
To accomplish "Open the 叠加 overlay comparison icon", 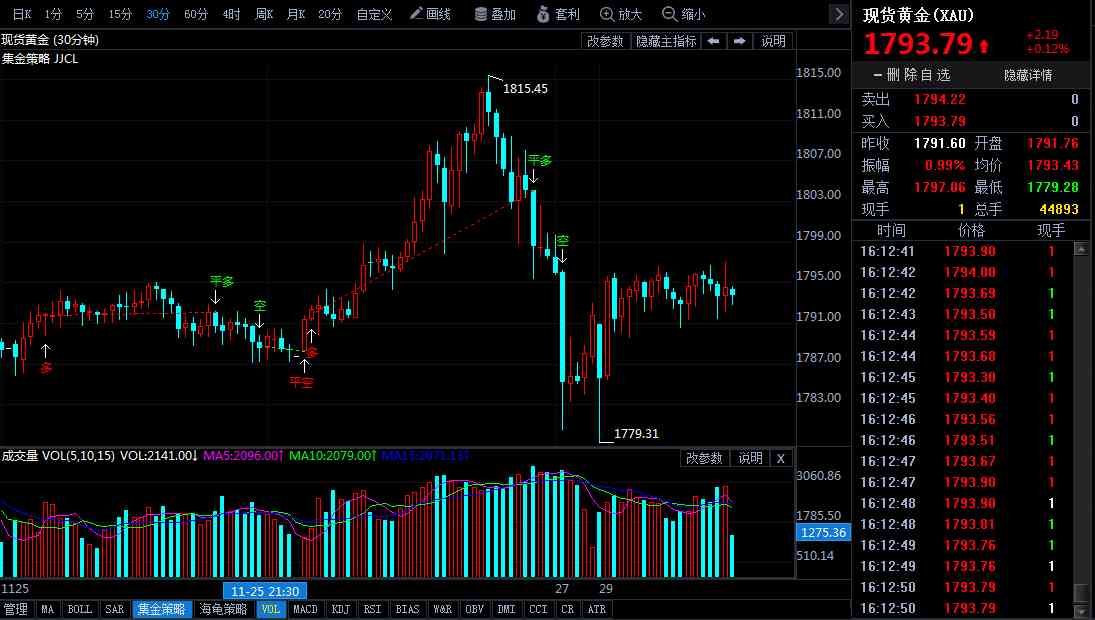I will (490, 14).
